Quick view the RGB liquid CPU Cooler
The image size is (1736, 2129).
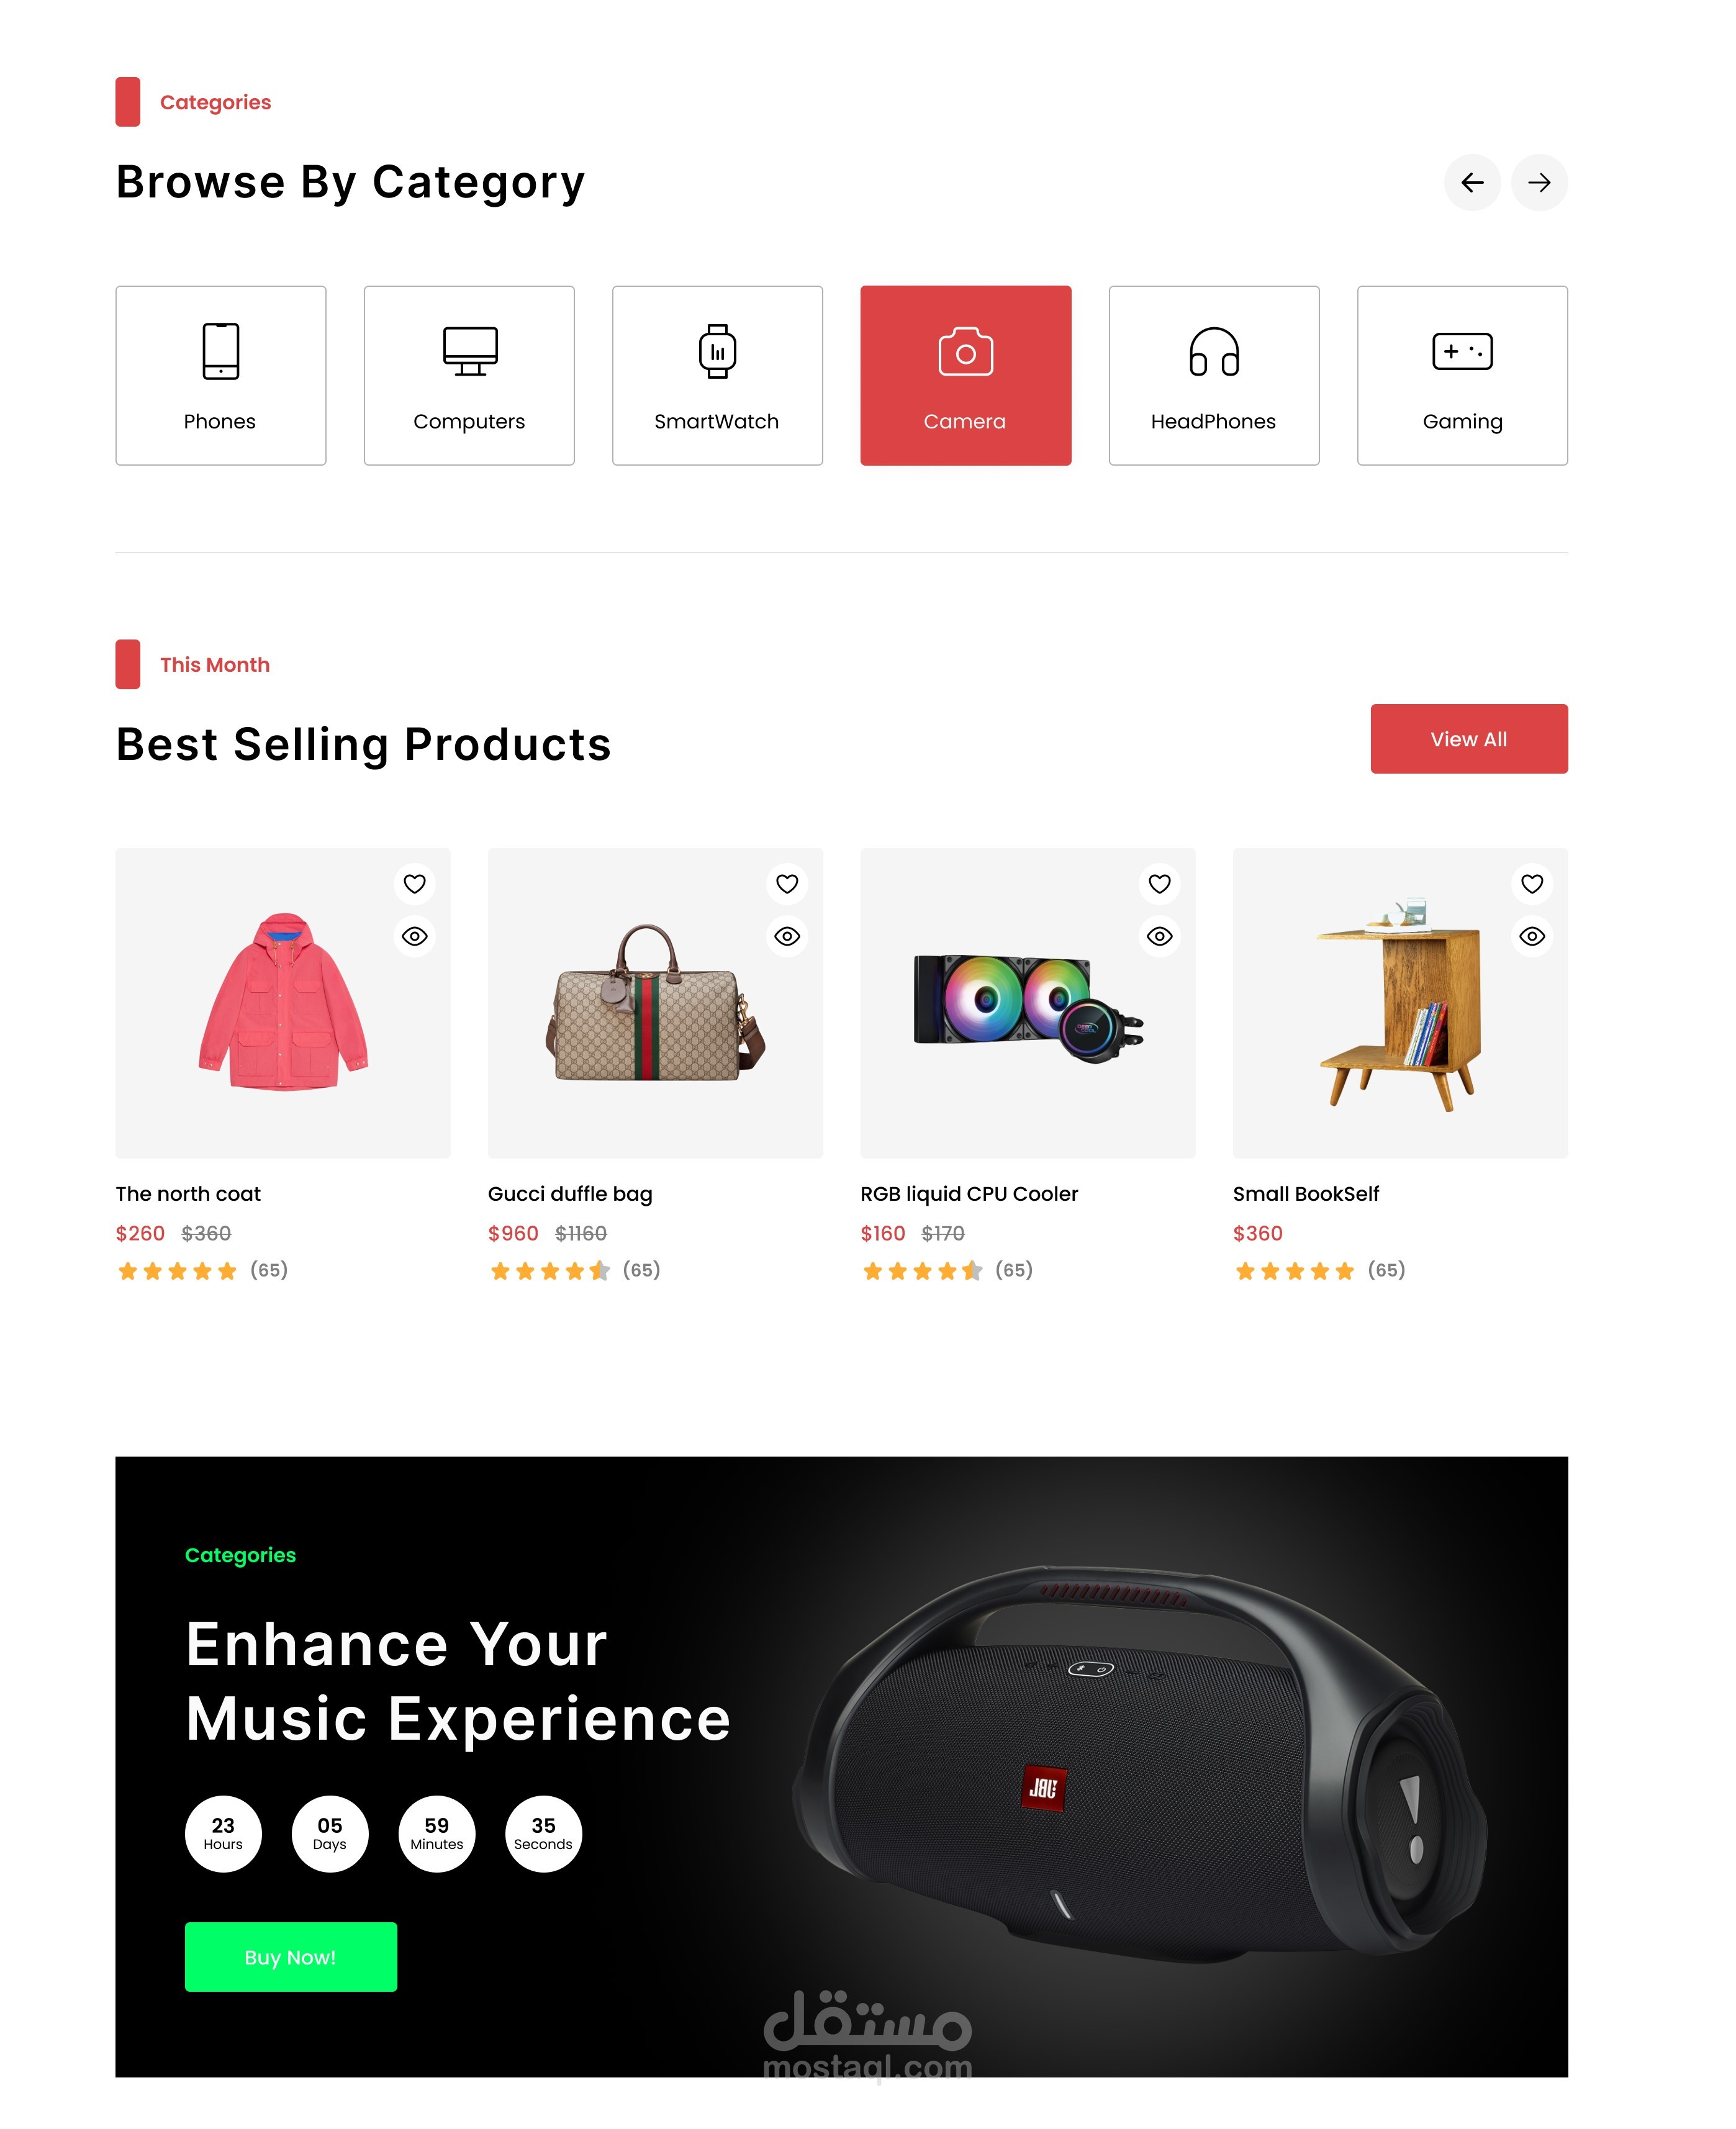pyautogui.click(x=1160, y=937)
